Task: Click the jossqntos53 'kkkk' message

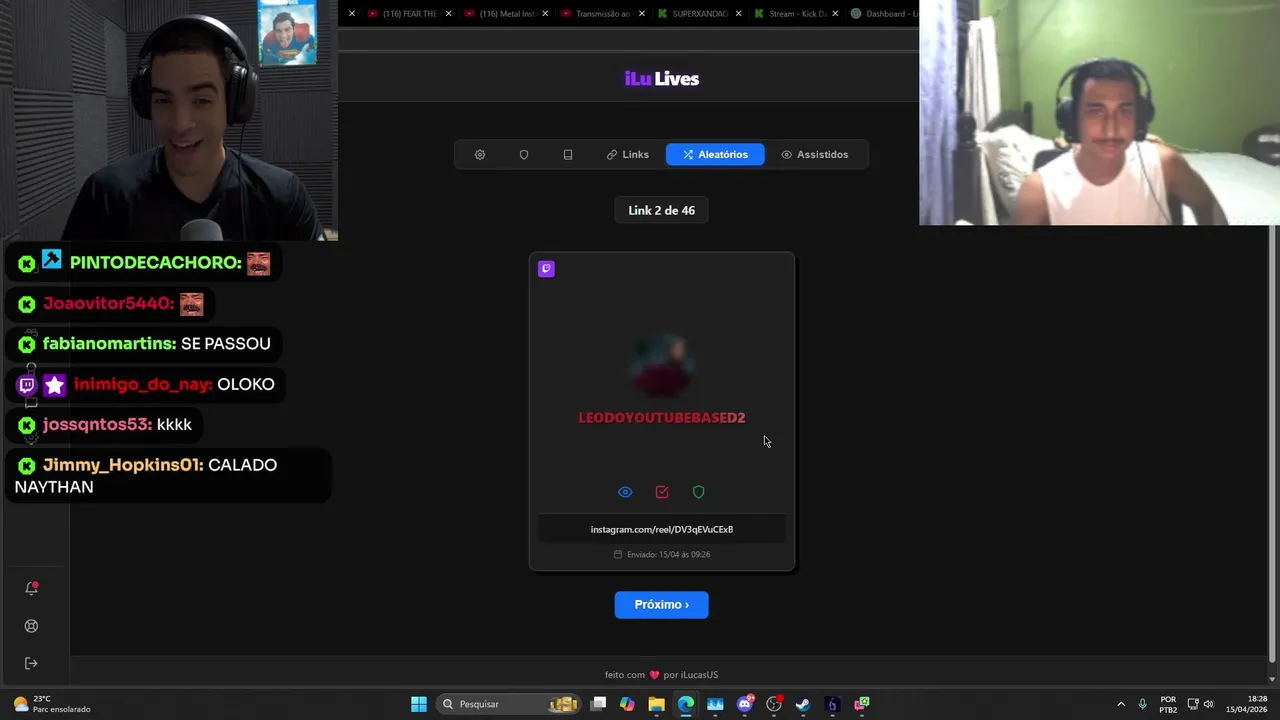Action: coord(105,425)
